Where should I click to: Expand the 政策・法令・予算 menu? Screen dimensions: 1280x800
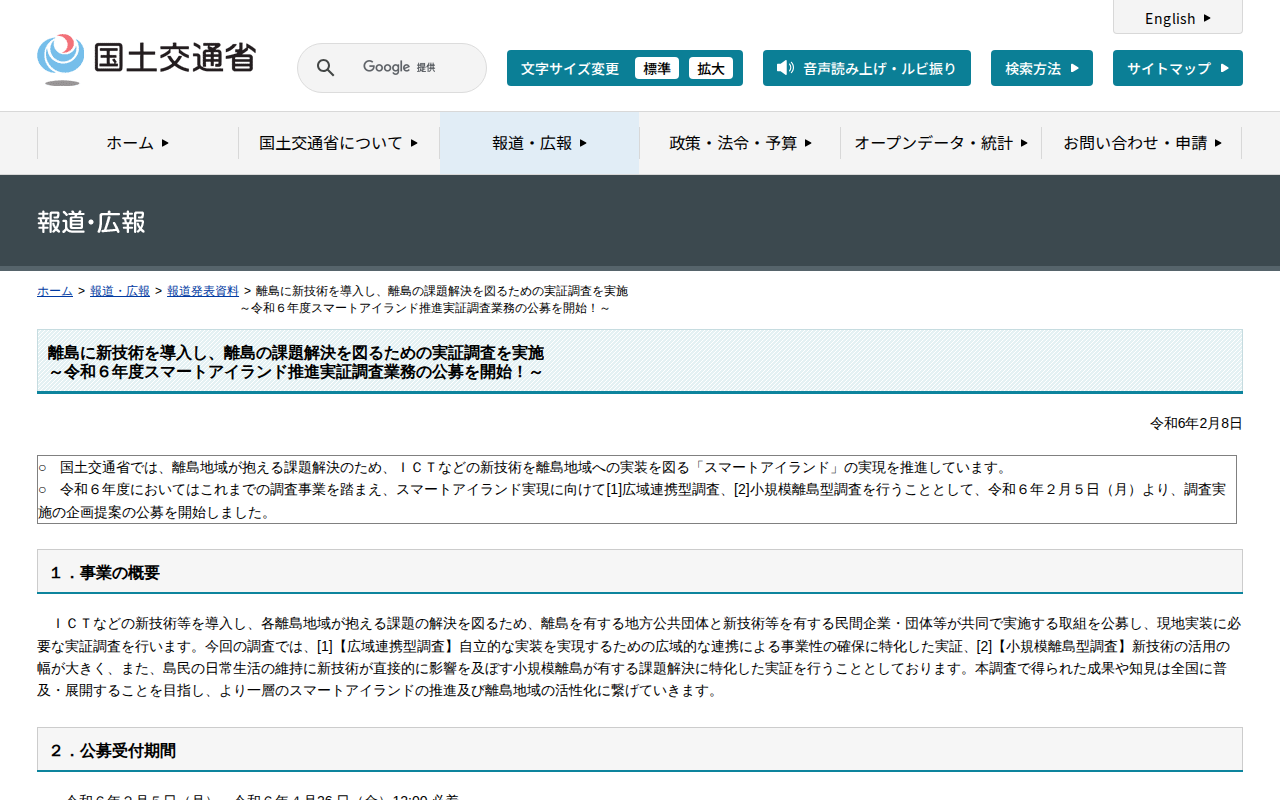[740, 143]
